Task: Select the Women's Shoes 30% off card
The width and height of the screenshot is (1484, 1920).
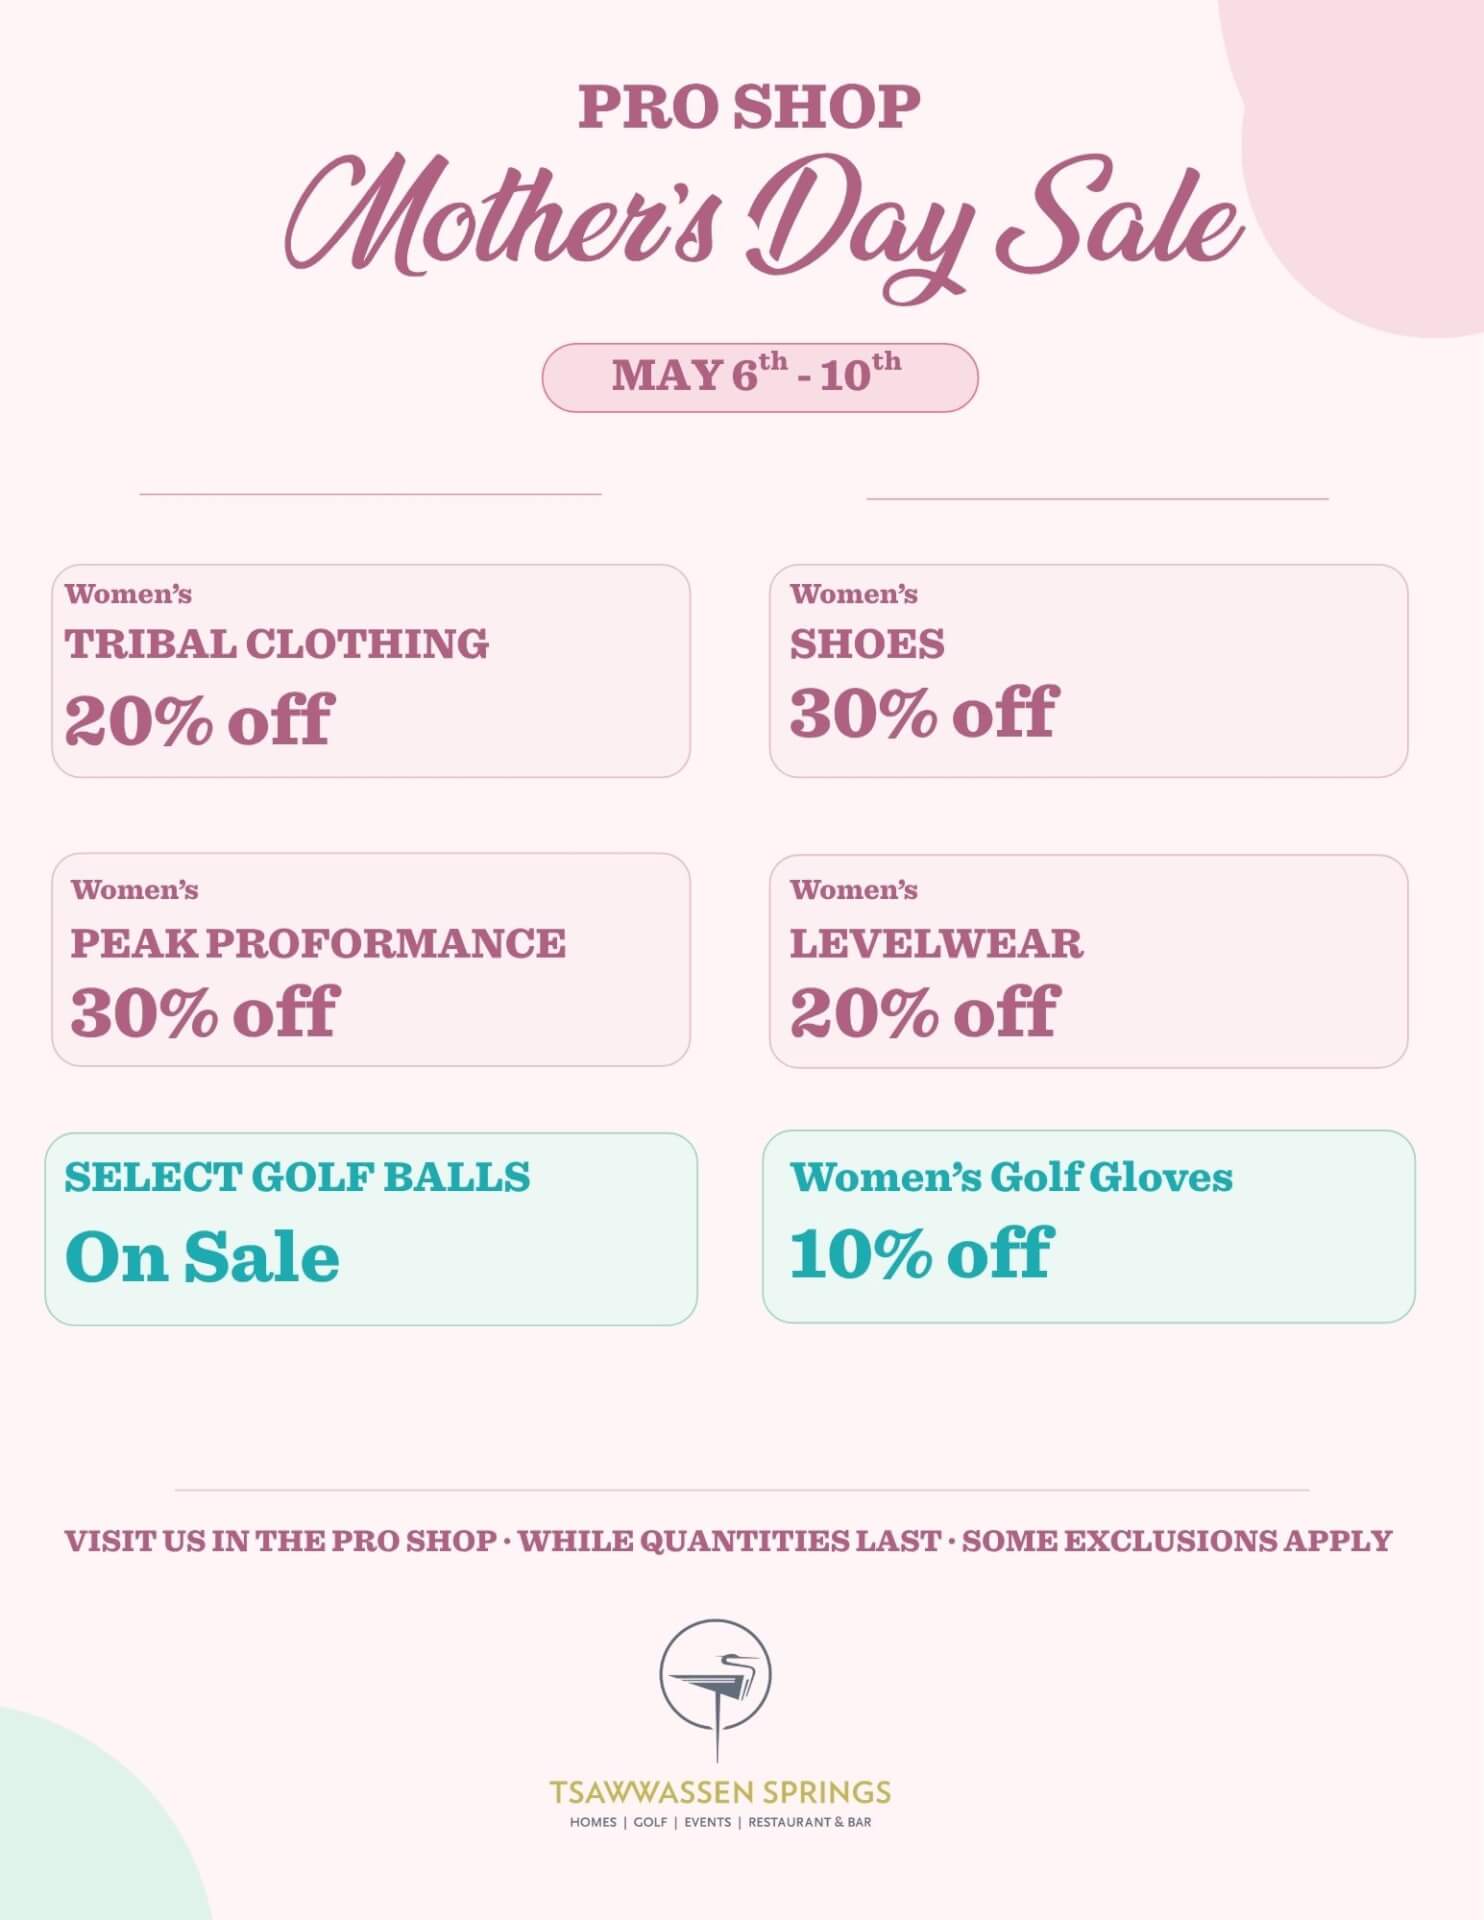Action: [x=1088, y=671]
